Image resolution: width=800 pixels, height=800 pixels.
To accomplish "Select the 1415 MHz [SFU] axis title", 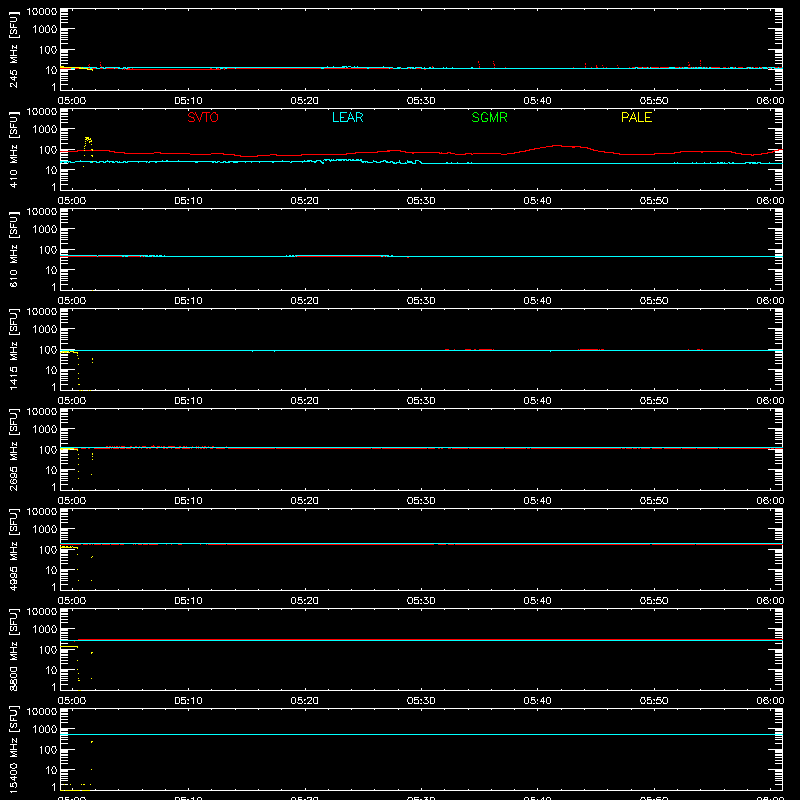I will pyautogui.click(x=14, y=349).
